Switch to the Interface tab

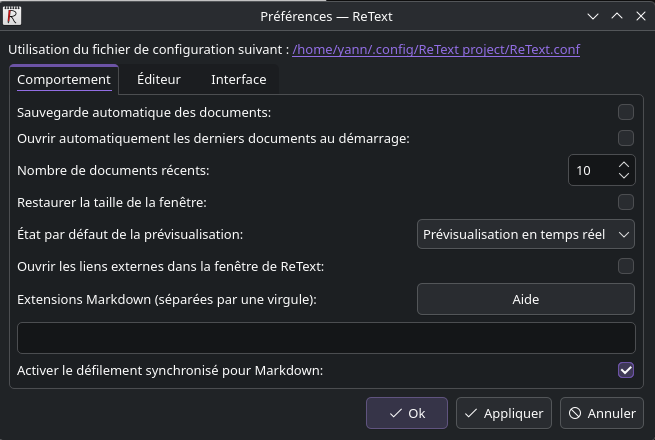pyautogui.click(x=238, y=79)
